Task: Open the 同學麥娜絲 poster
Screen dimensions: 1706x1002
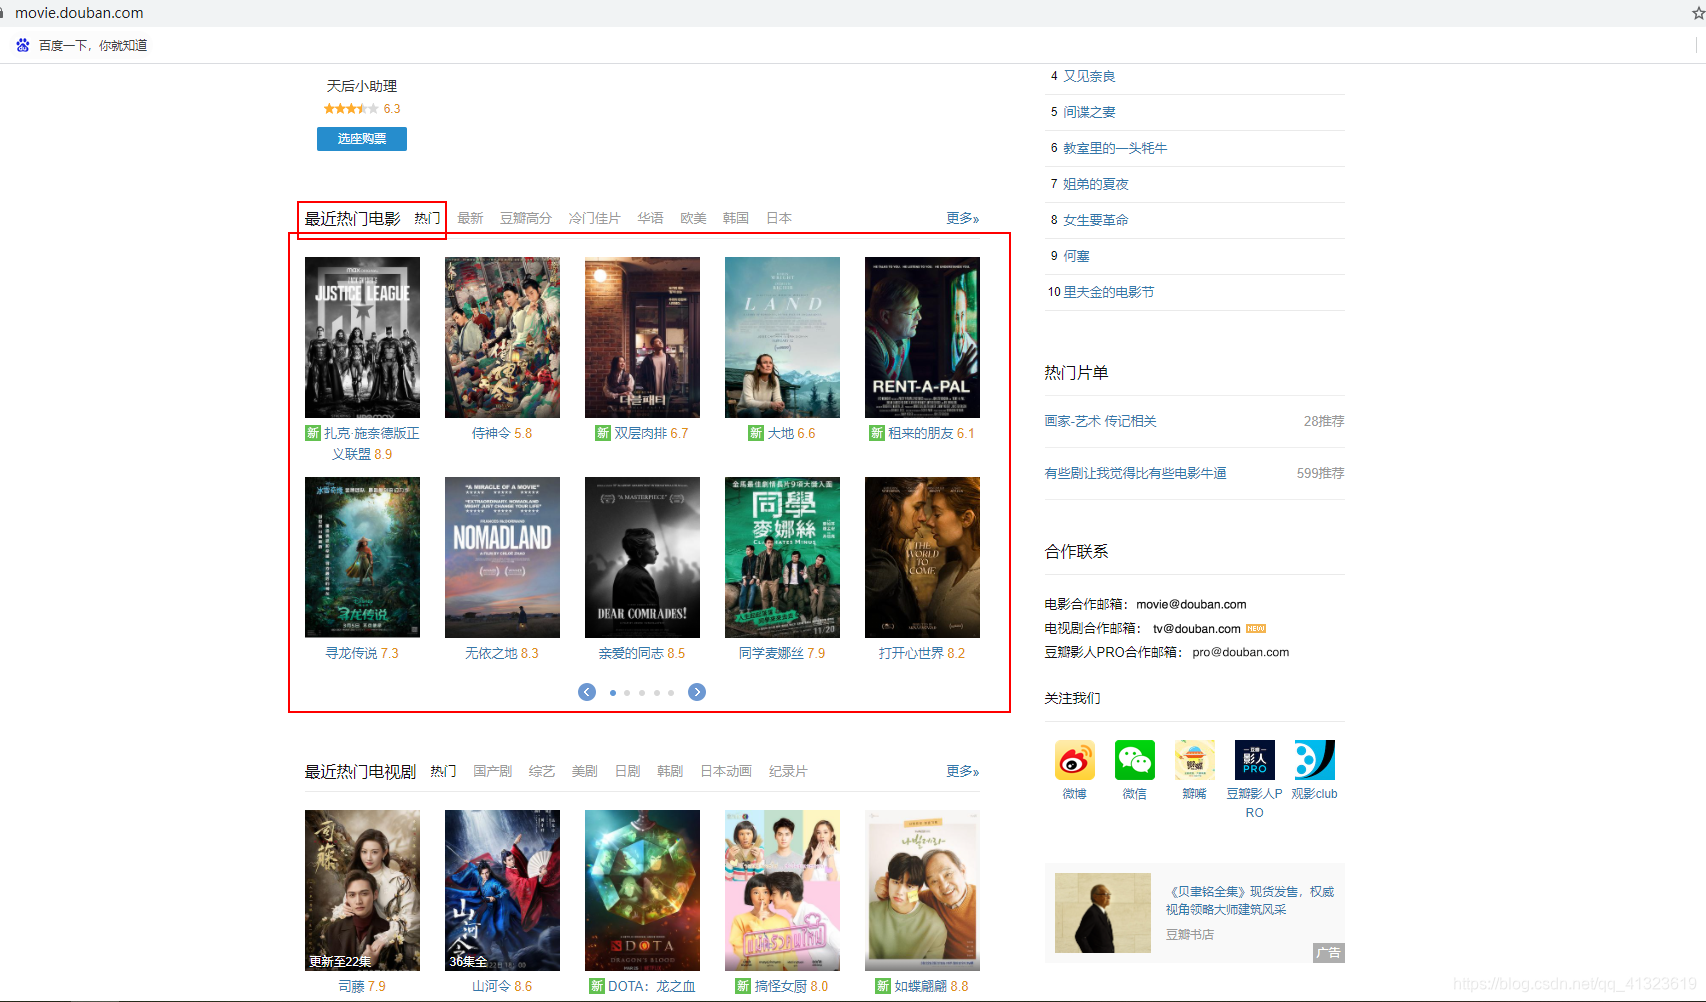Action: click(782, 557)
